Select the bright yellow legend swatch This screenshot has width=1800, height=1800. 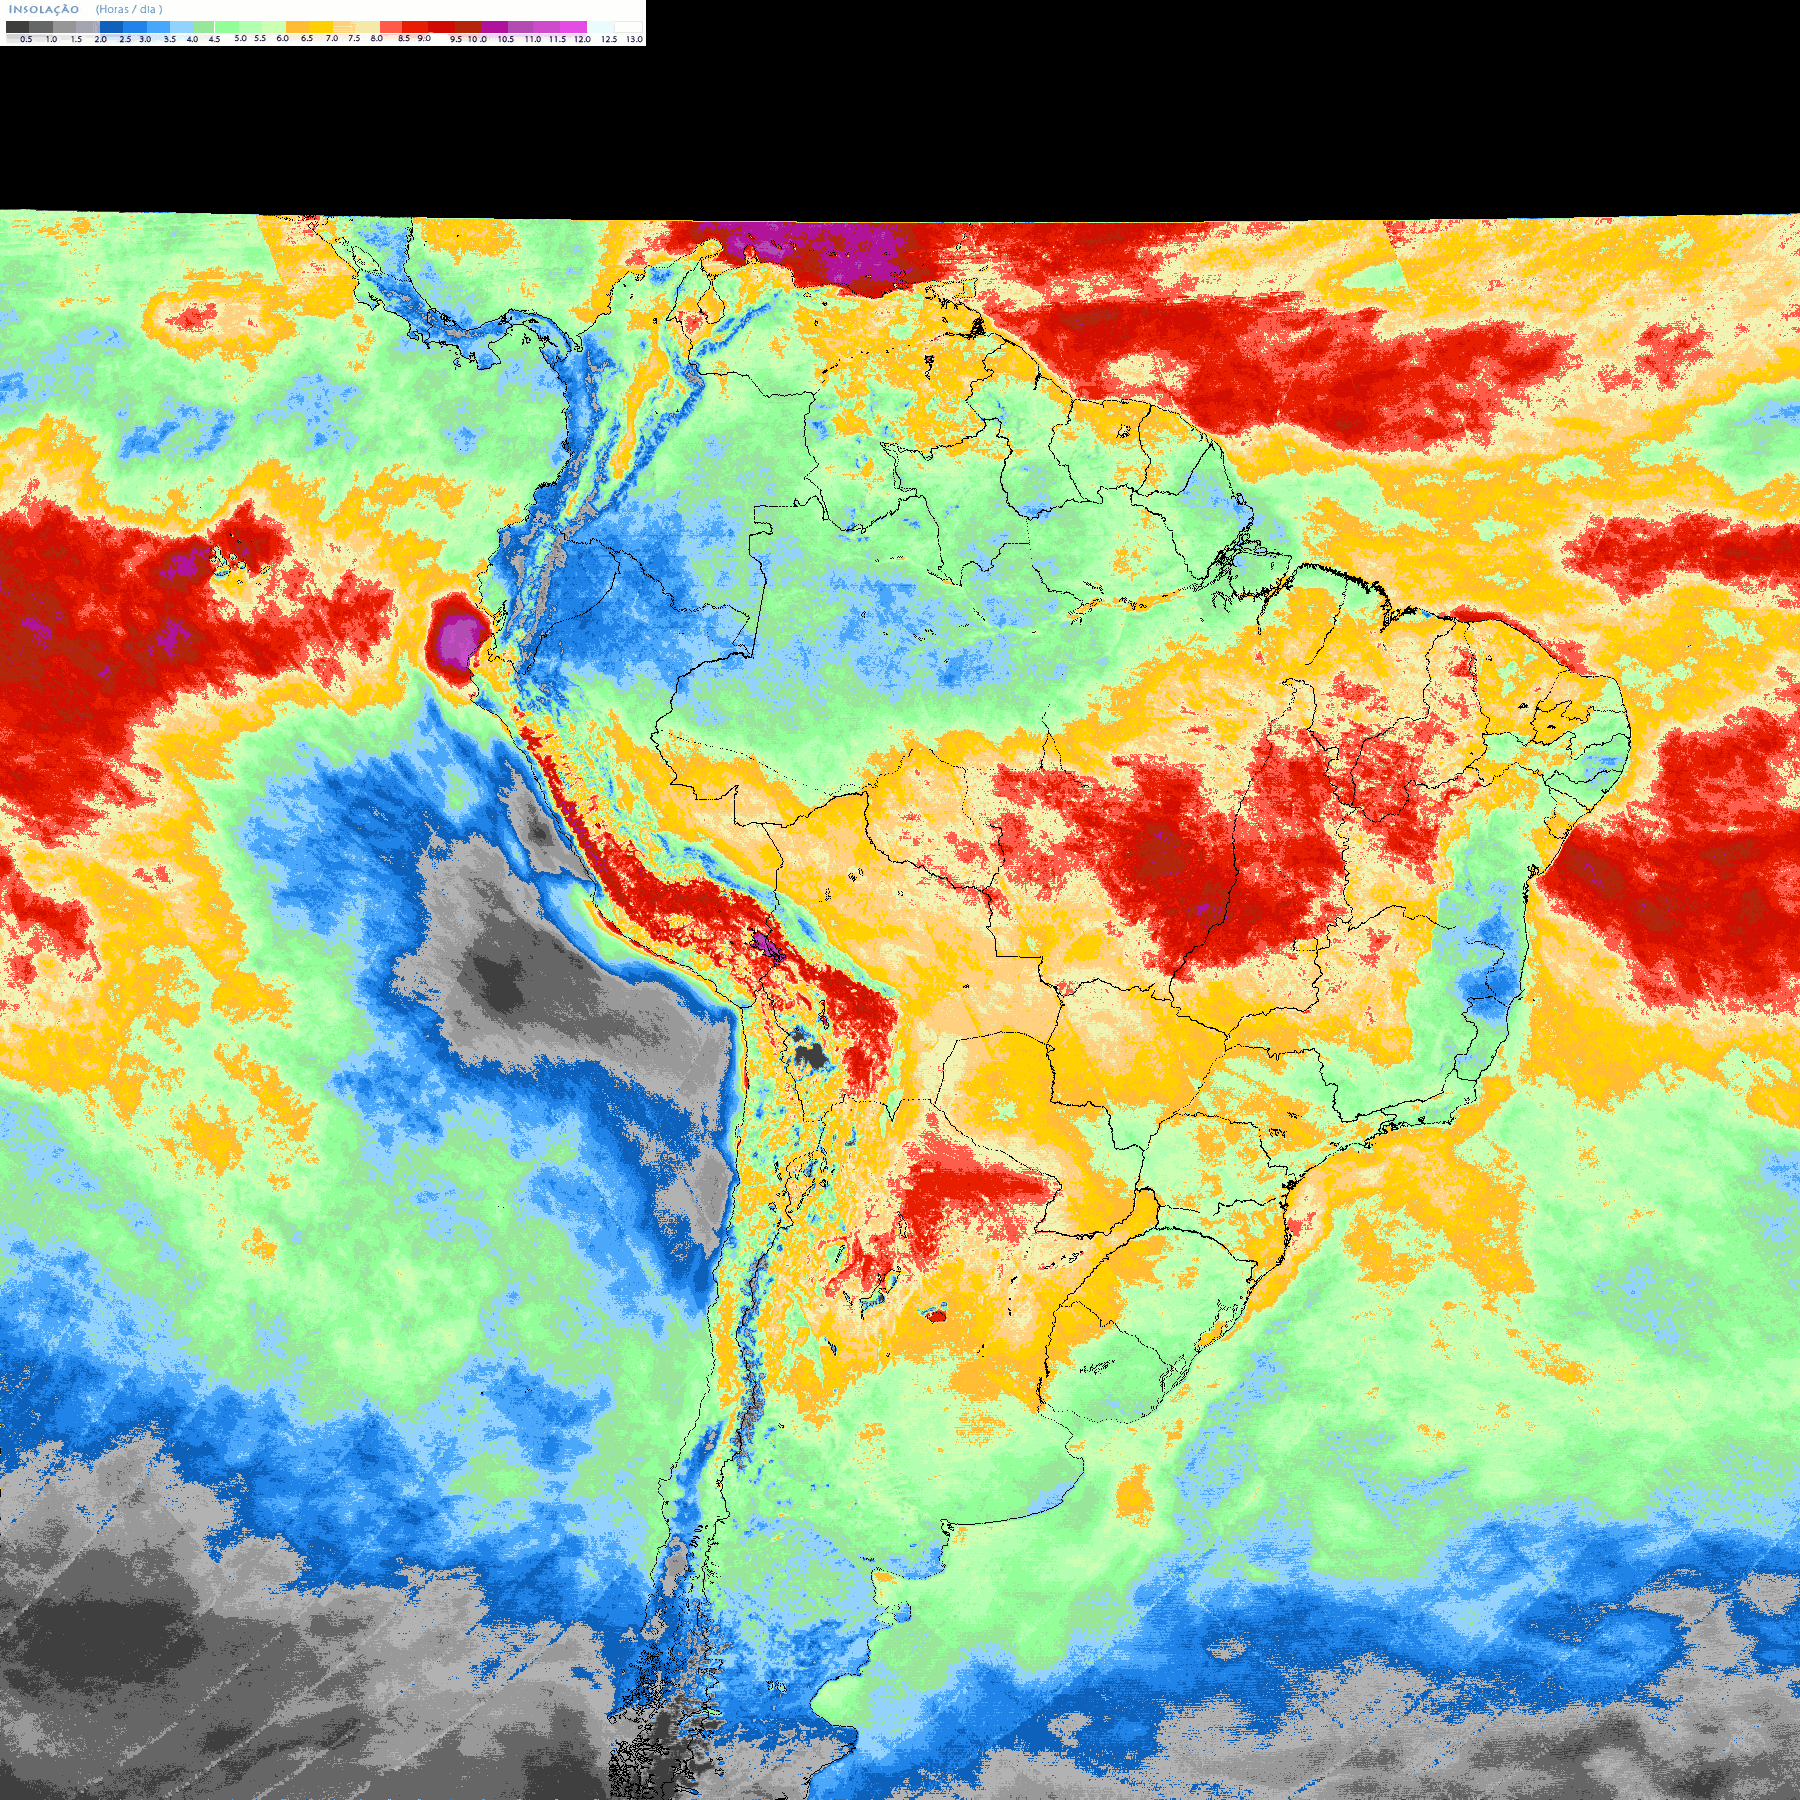click(x=321, y=27)
